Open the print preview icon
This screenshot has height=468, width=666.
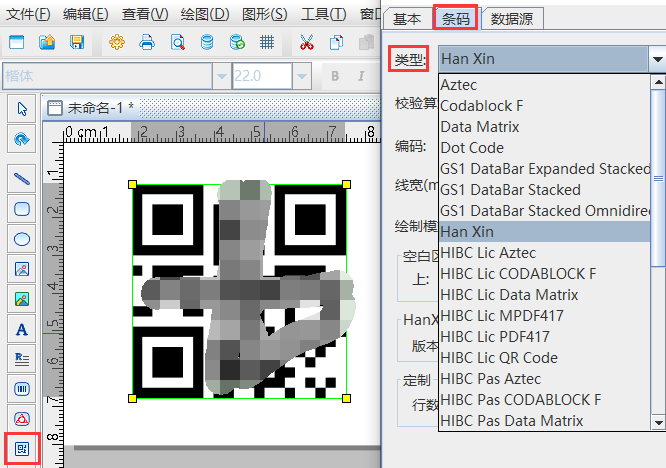(178, 42)
